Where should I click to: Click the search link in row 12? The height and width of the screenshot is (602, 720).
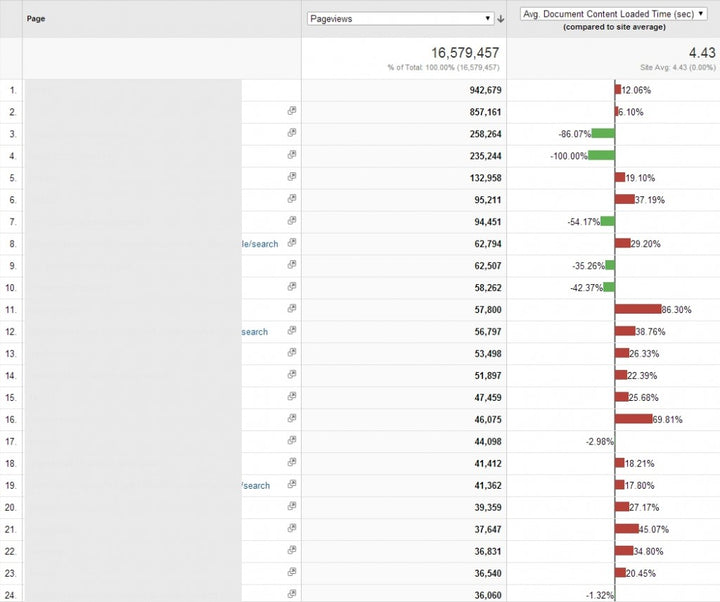(x=254, y=331)
